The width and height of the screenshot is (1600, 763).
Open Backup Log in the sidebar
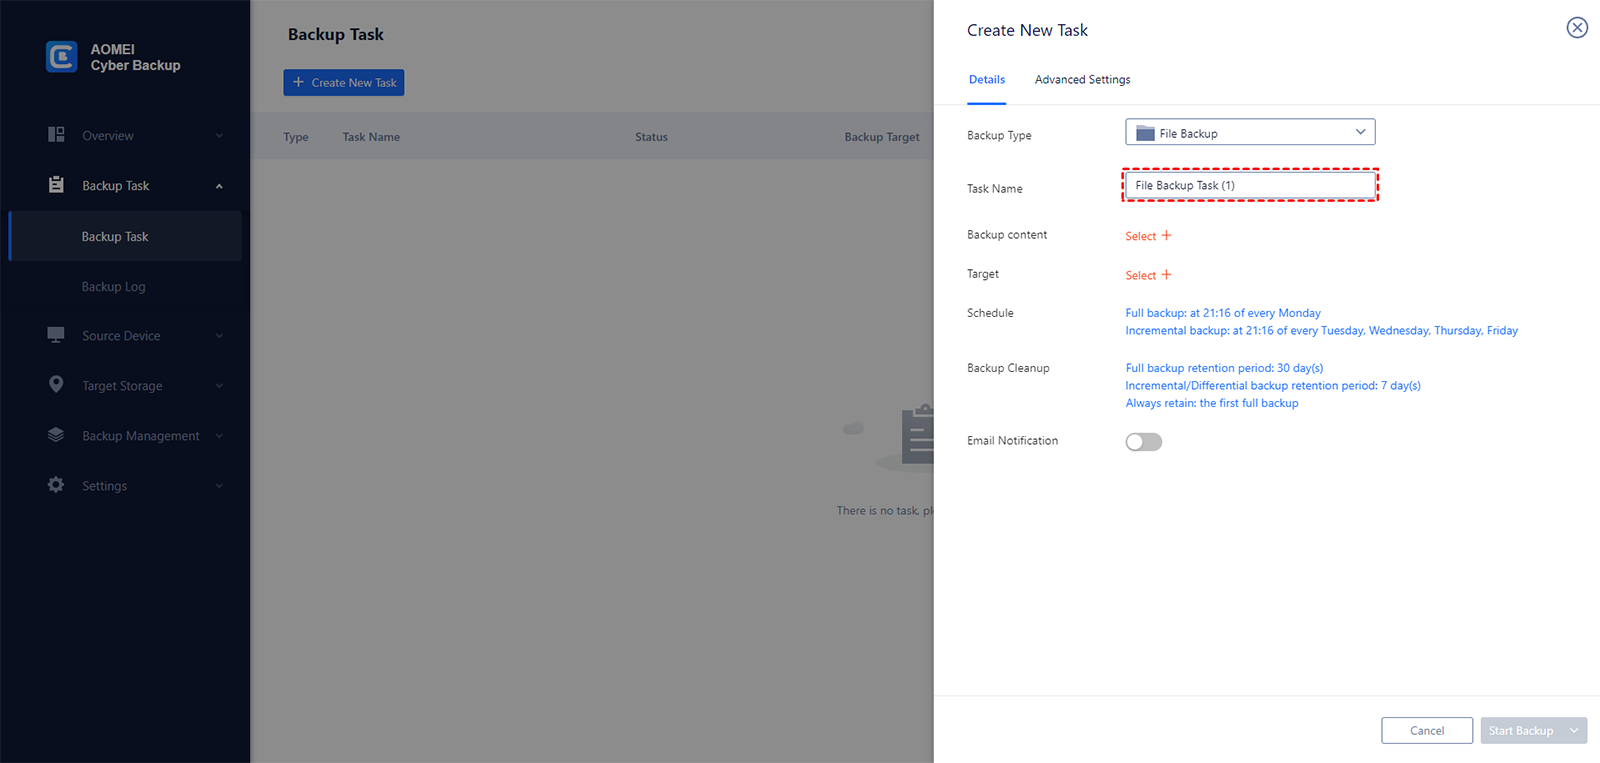114,287
